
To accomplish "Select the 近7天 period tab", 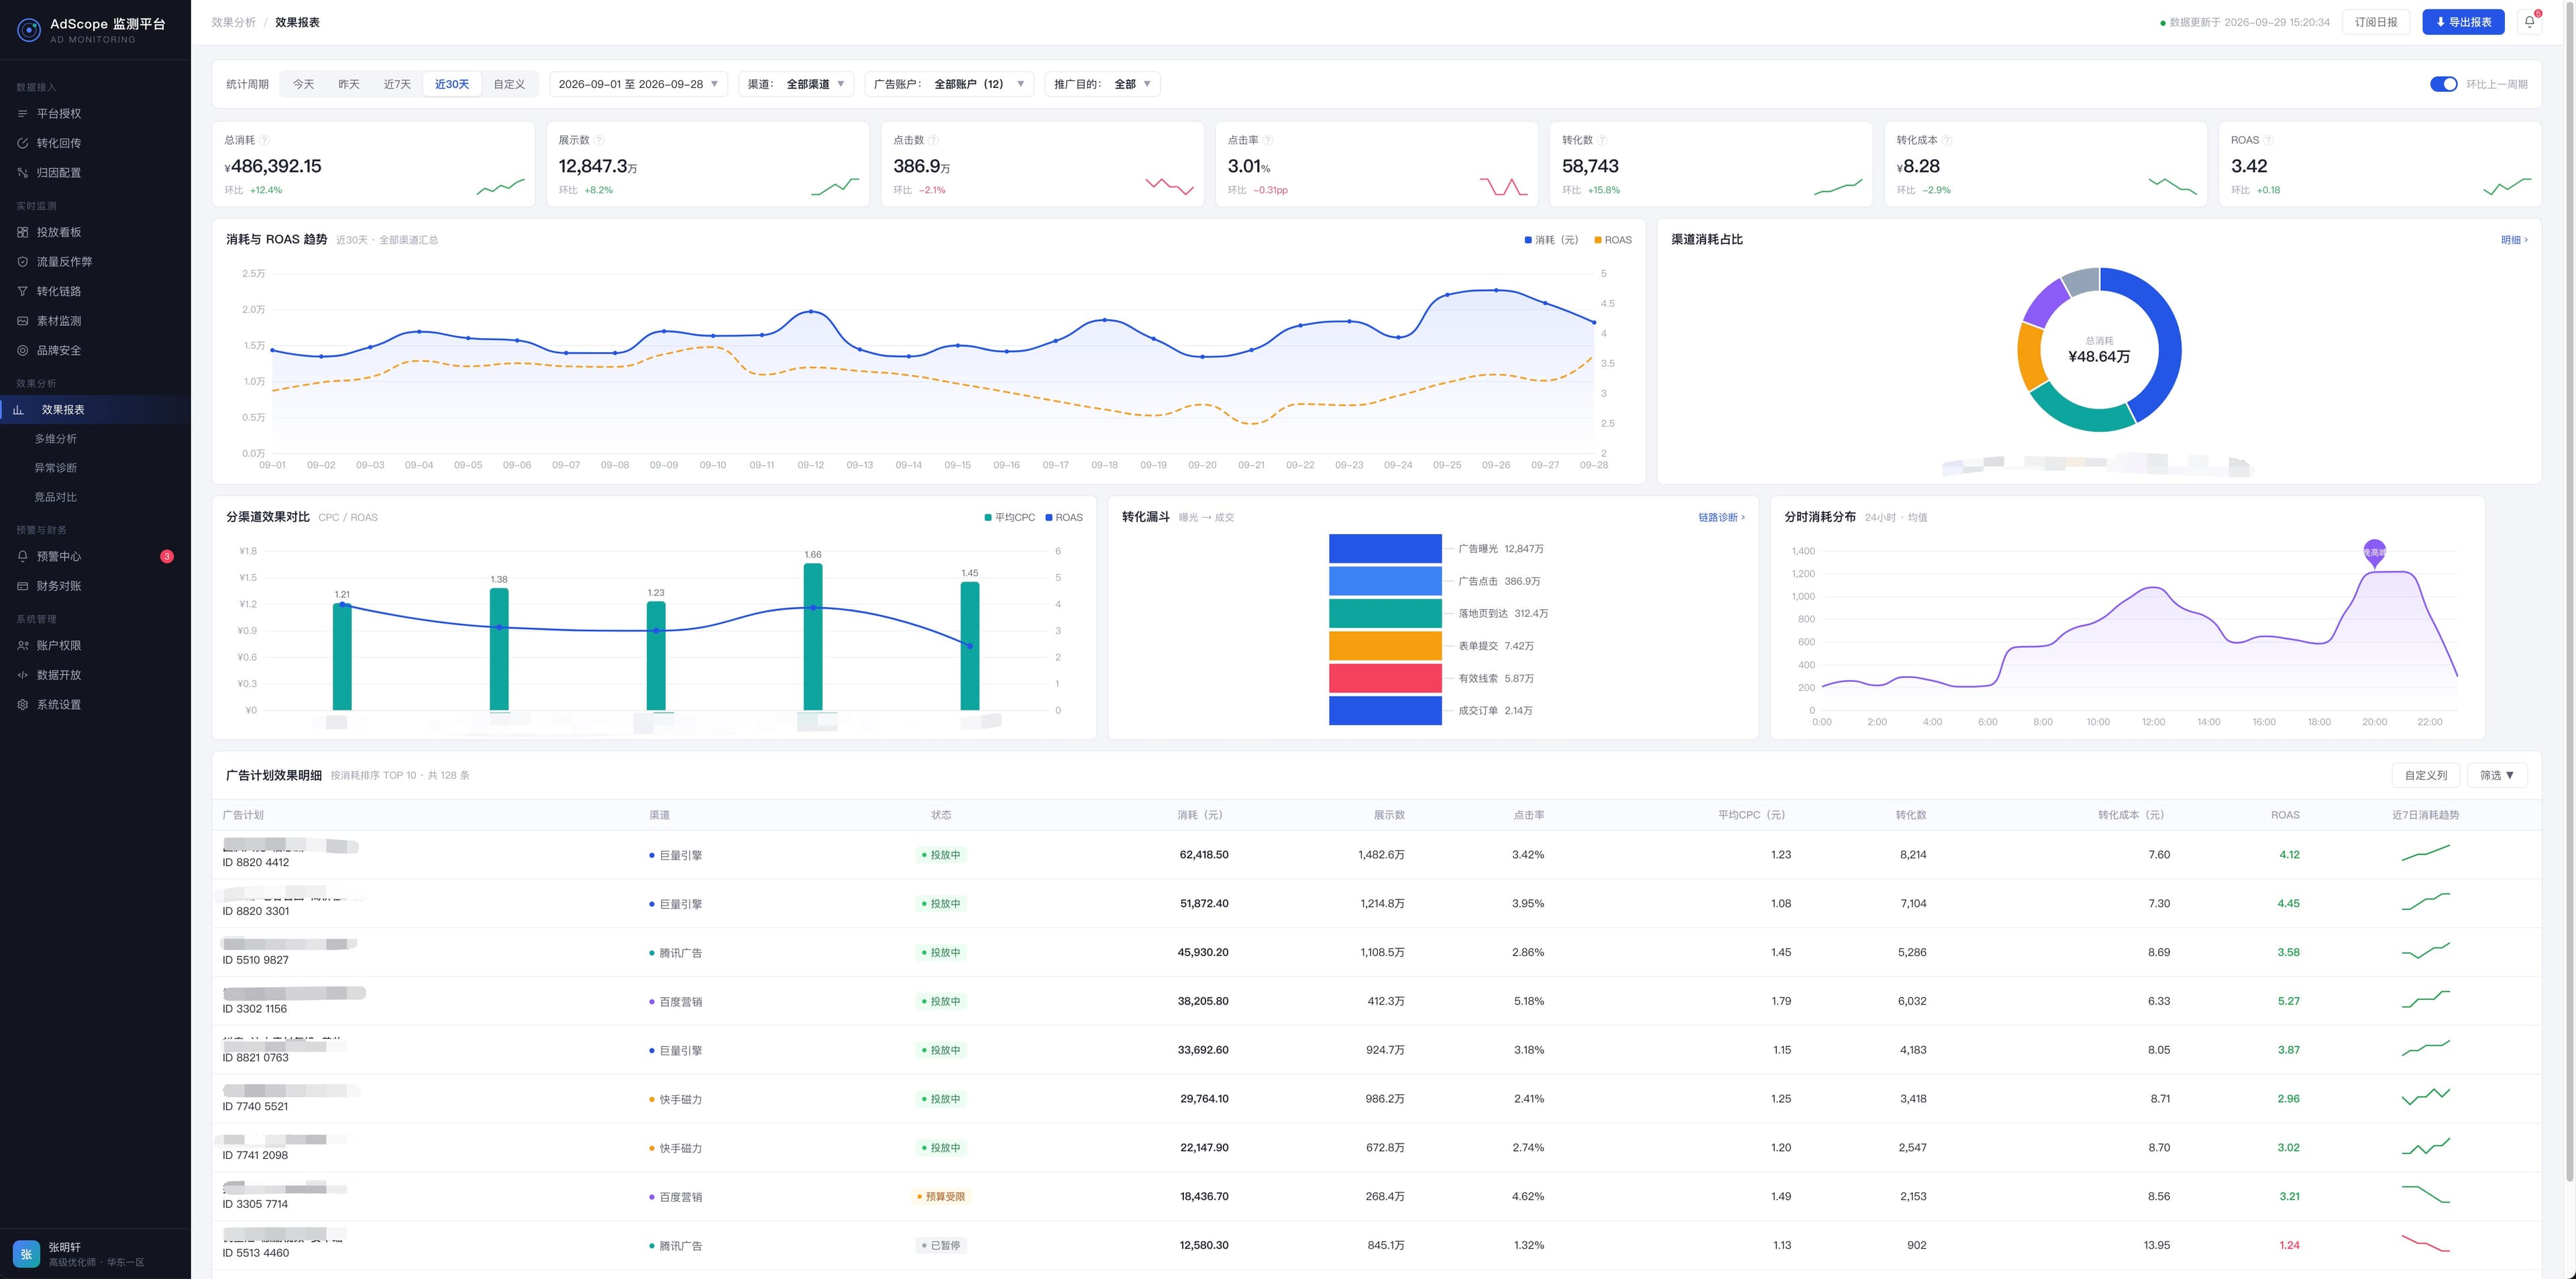I will click(x=397, y=84).
